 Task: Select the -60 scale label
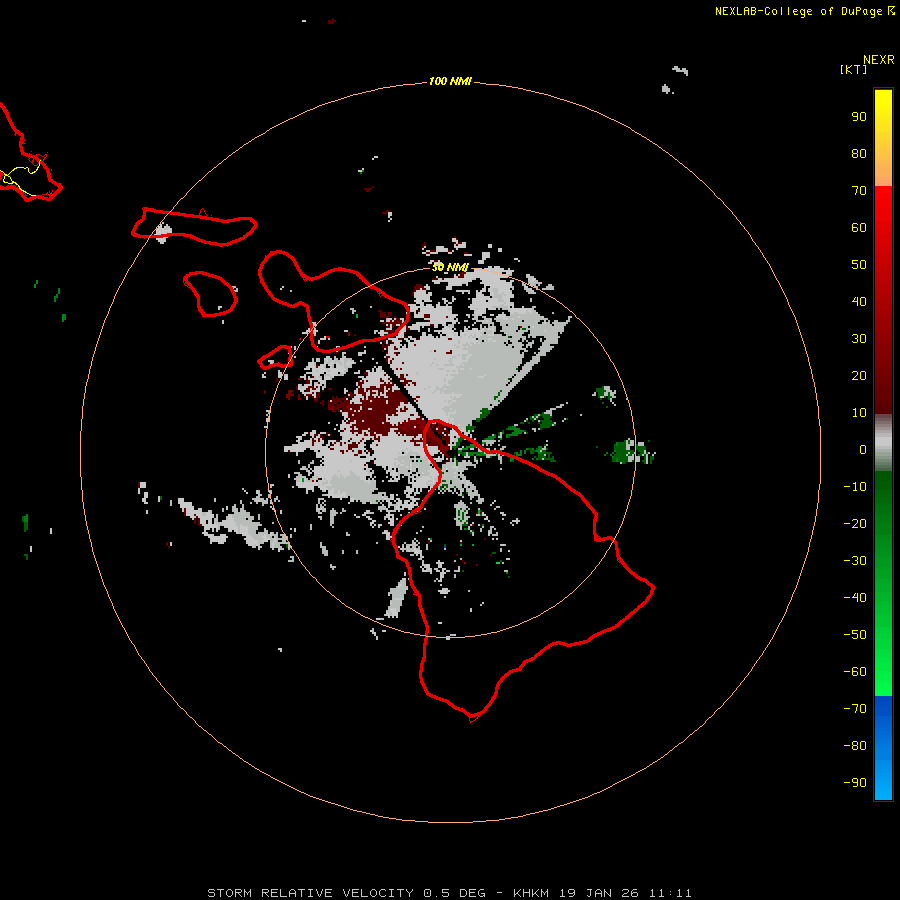[x=855, y=672]
